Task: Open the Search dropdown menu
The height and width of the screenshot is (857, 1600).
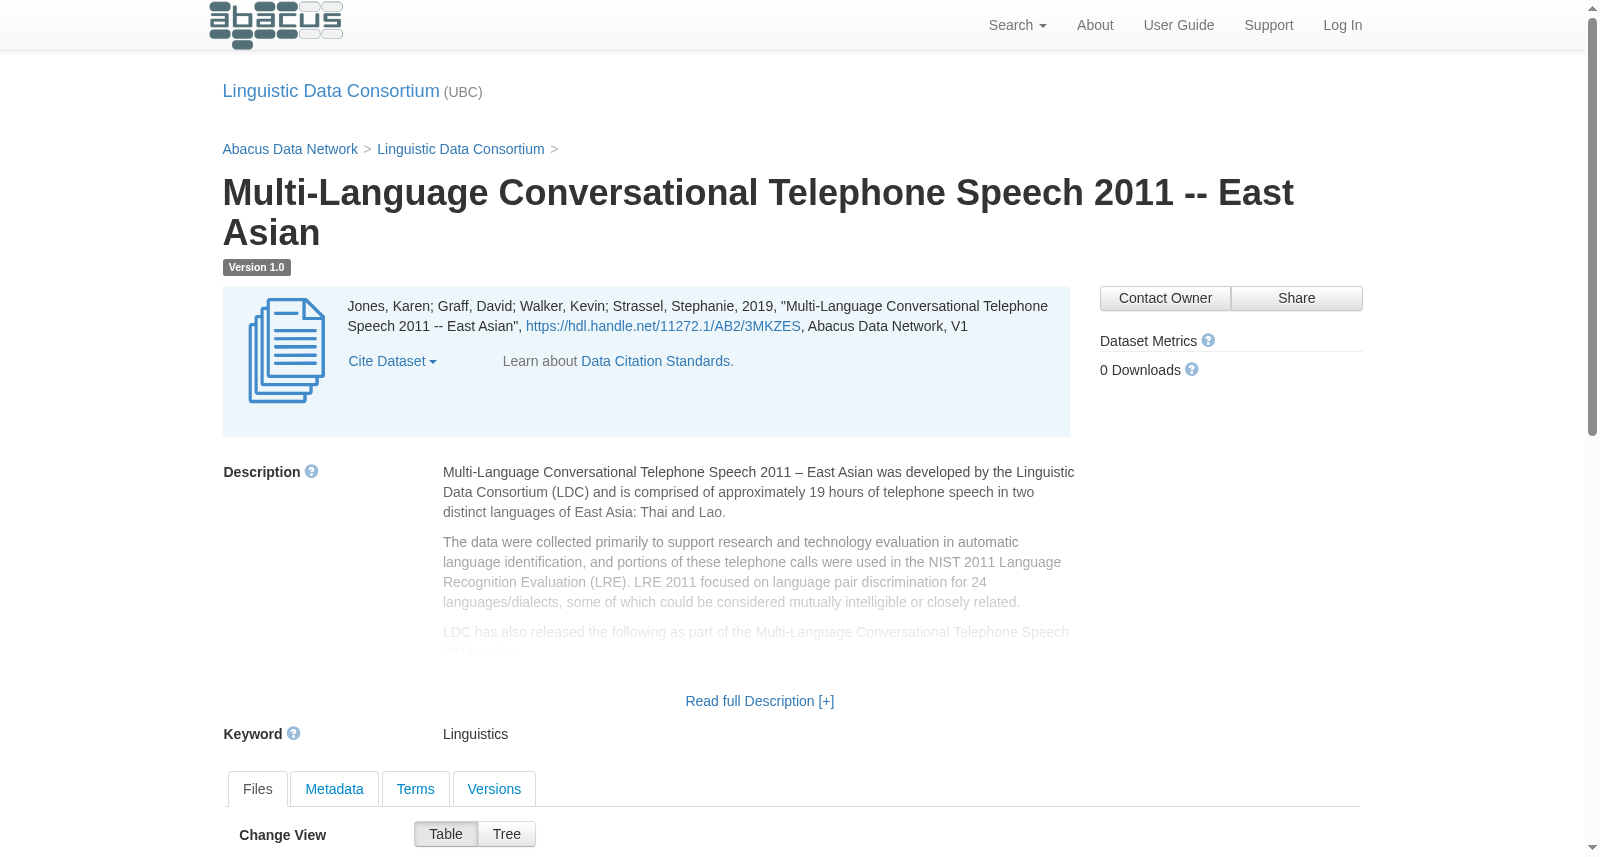Action: point(1017,25)
